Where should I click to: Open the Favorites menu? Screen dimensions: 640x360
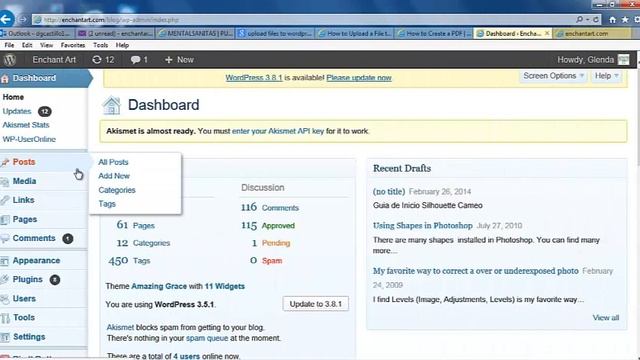pos(73,45)
